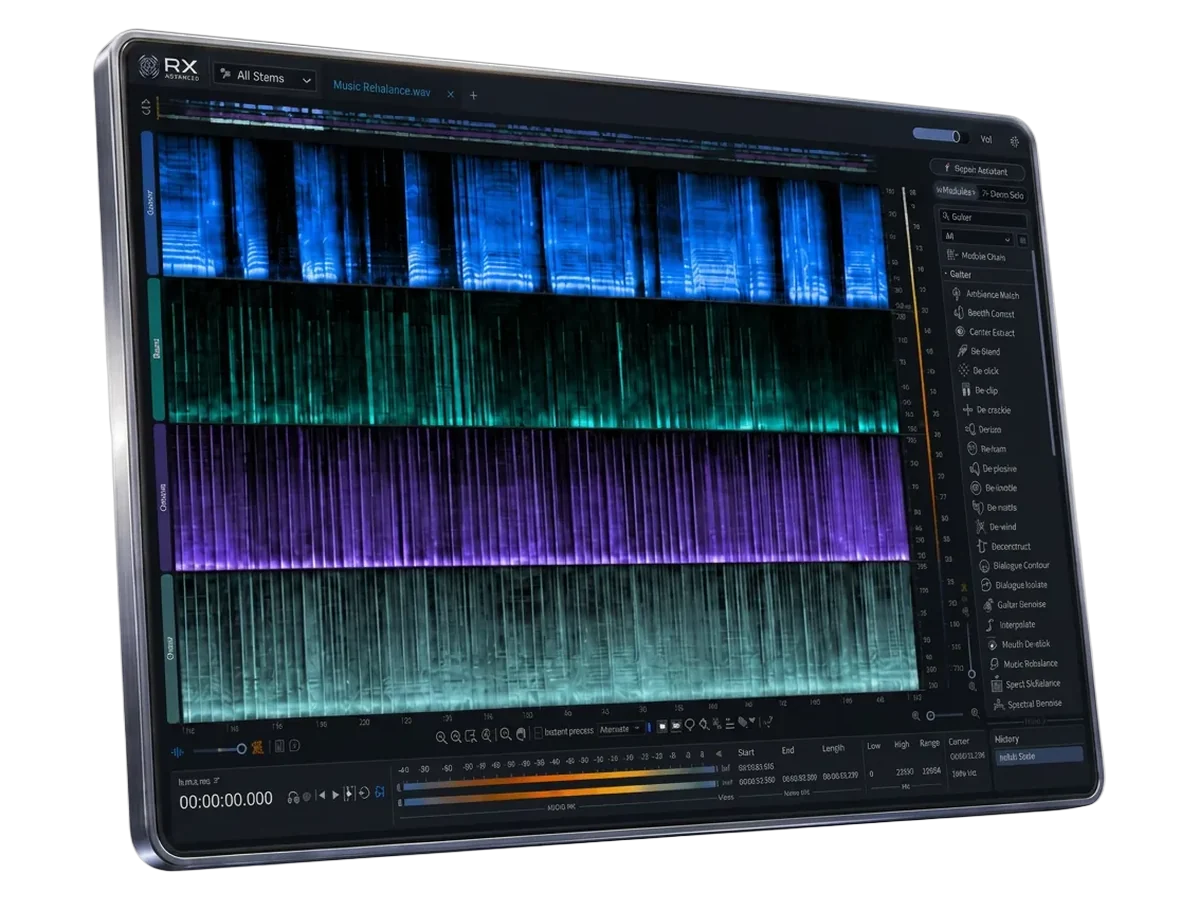
Task: Open the De-reverb module
Action: 992,488
